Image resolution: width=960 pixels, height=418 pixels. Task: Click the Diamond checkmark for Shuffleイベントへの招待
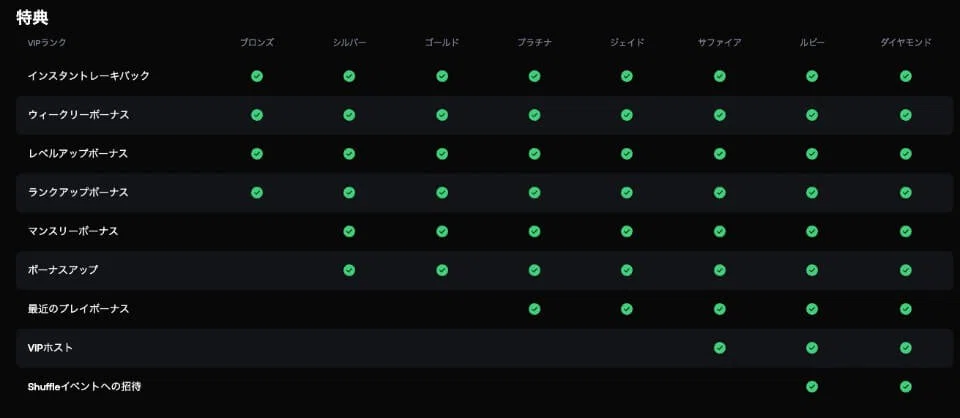click(905, 386)
